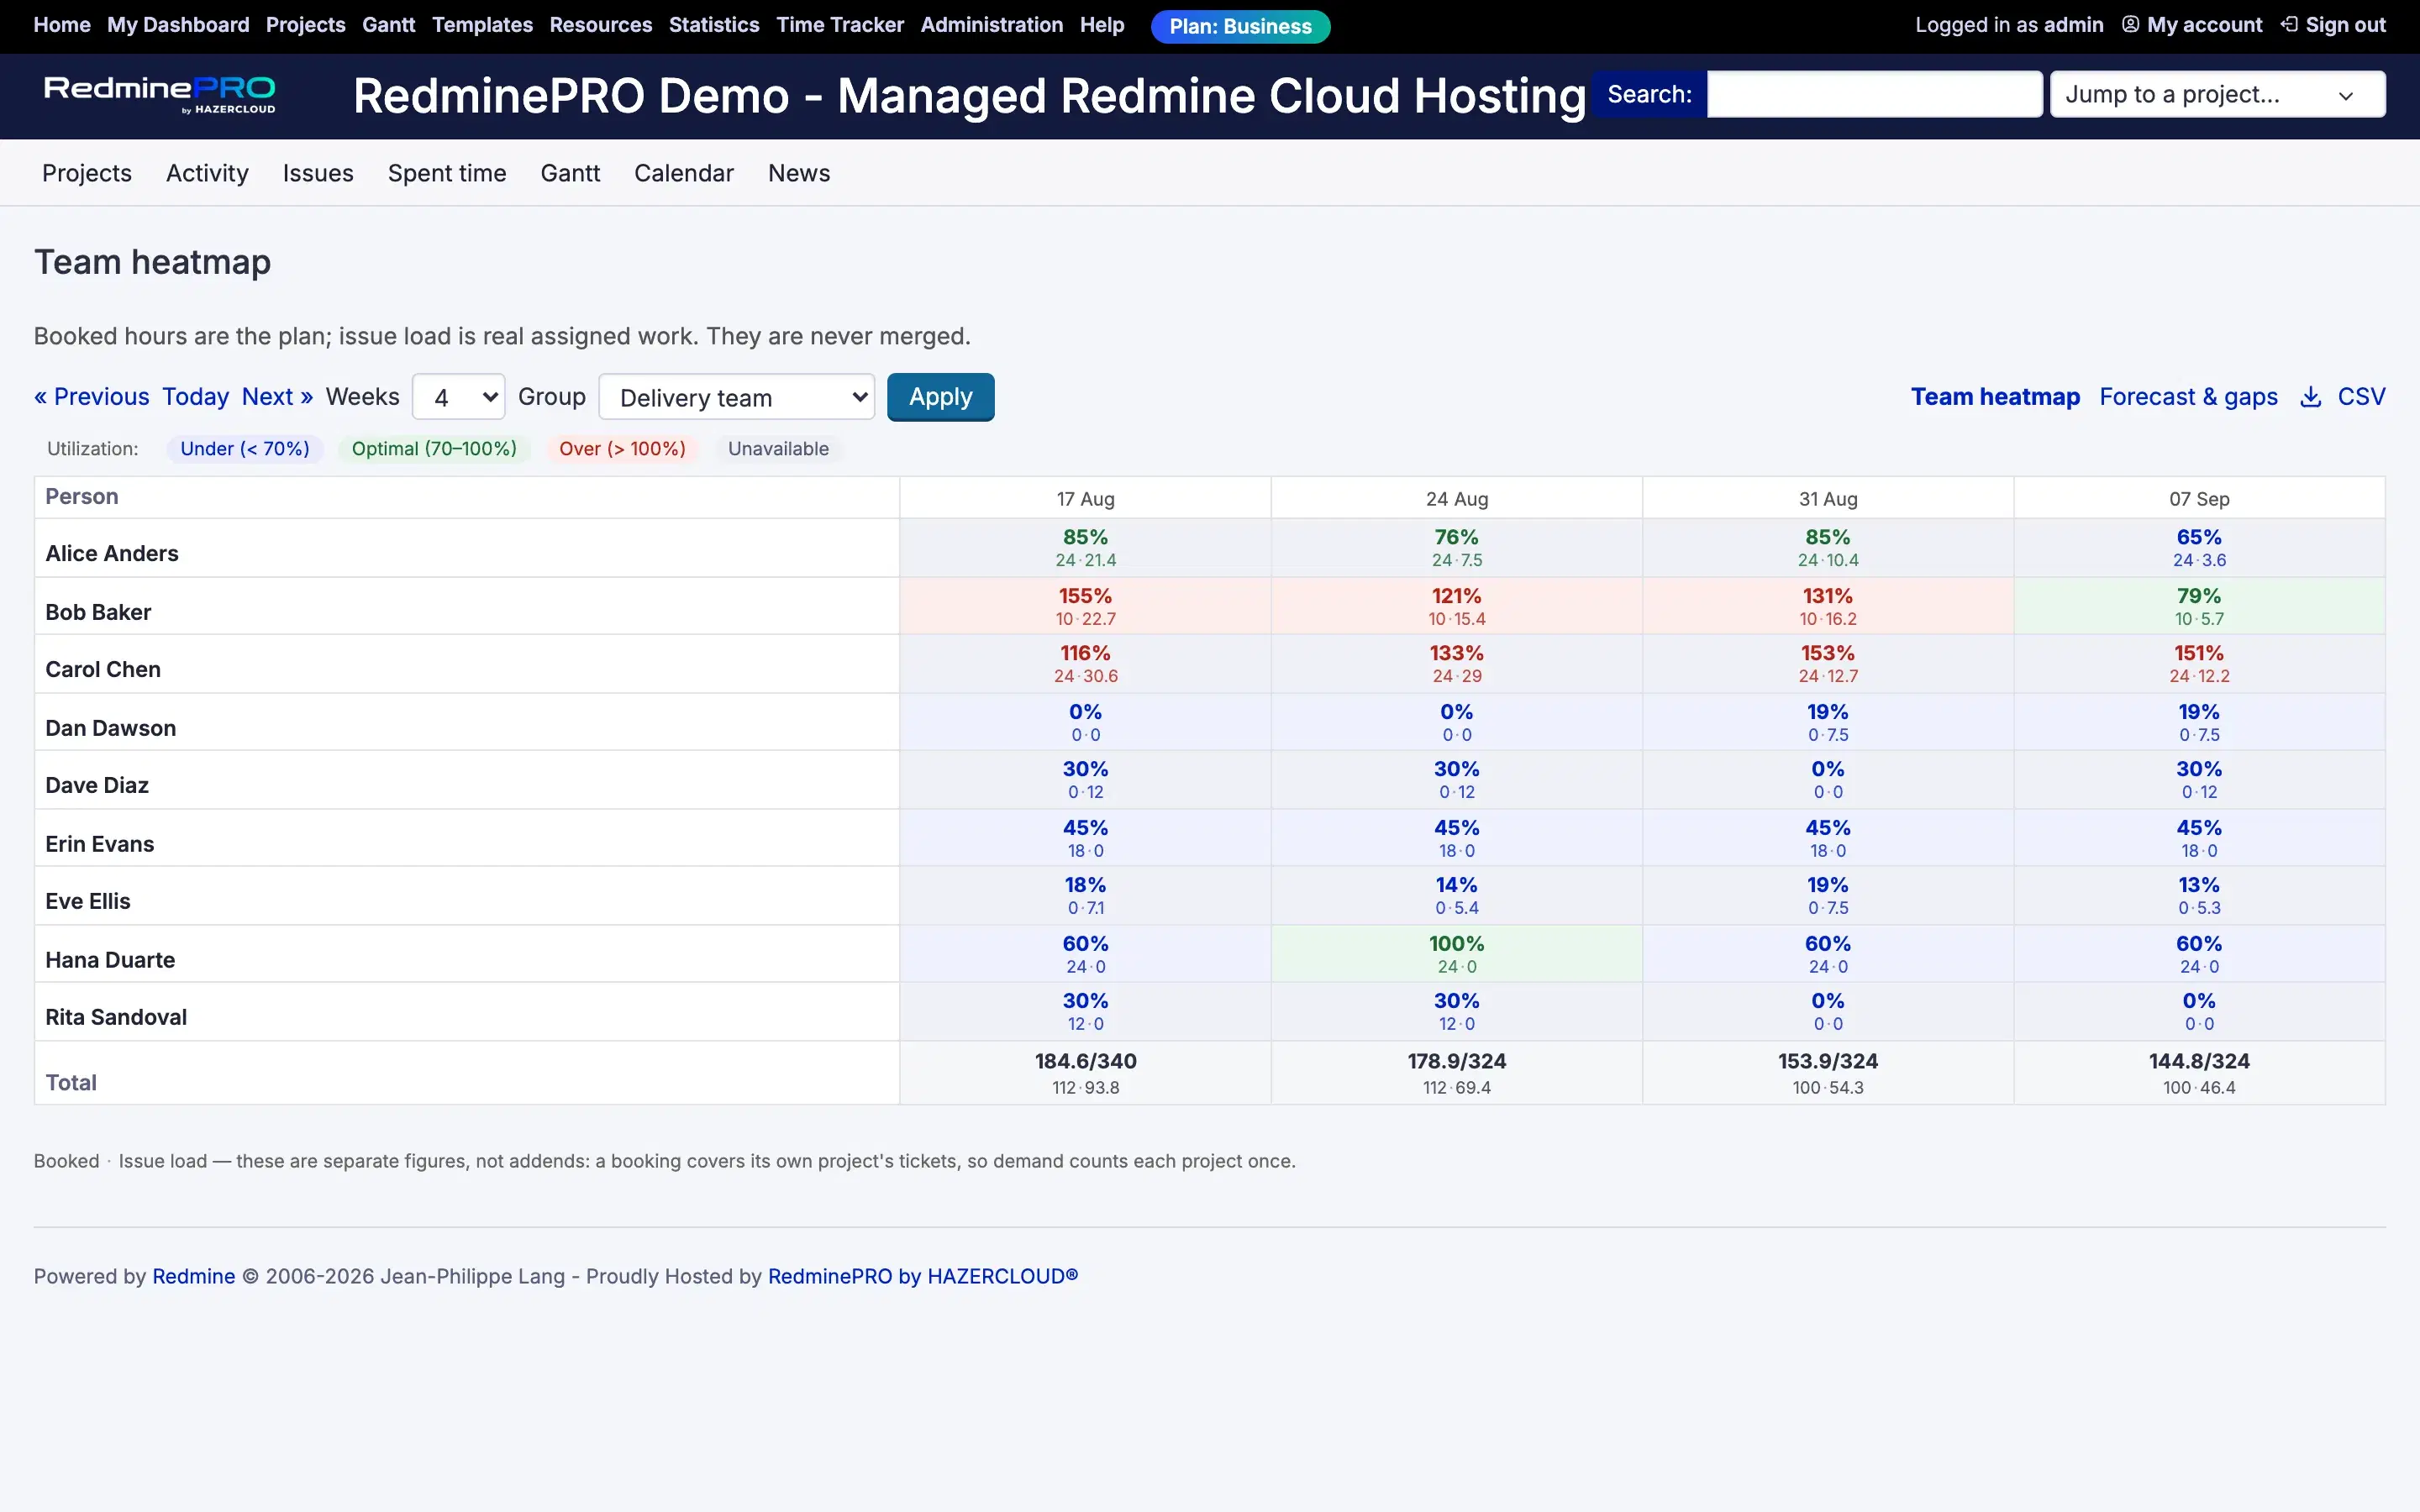The width and height of the screenshot is (2420, 1512).
Task: Open Help in top menu
Action: click(x=1102, y=25)
